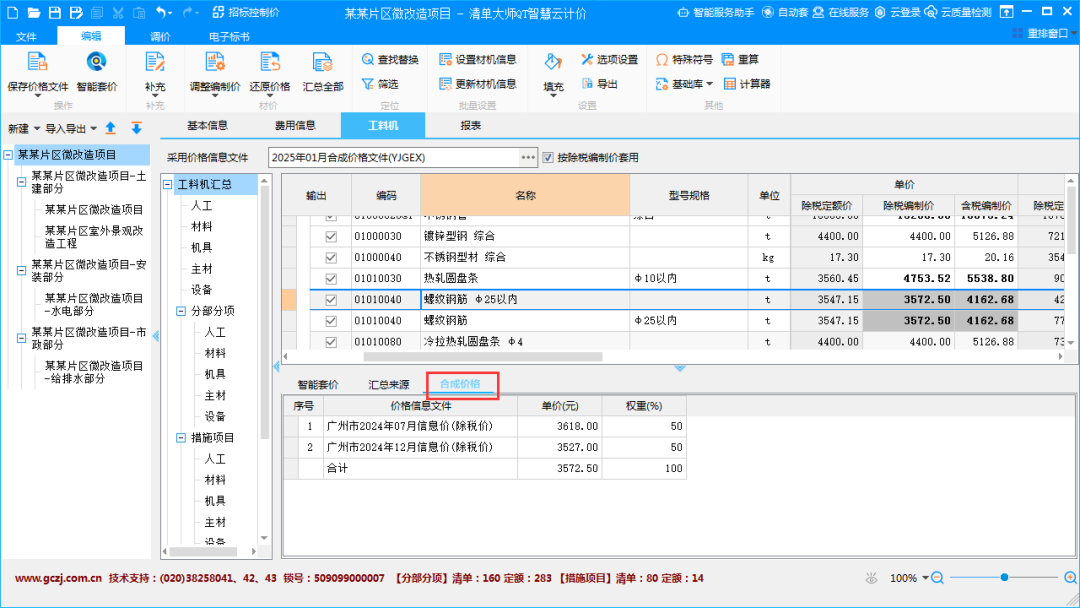Image resolution: width=1080 pixels, height=608 pixels.
Task: Switch to the 费用信息 tab
Action: coord(295,126)
